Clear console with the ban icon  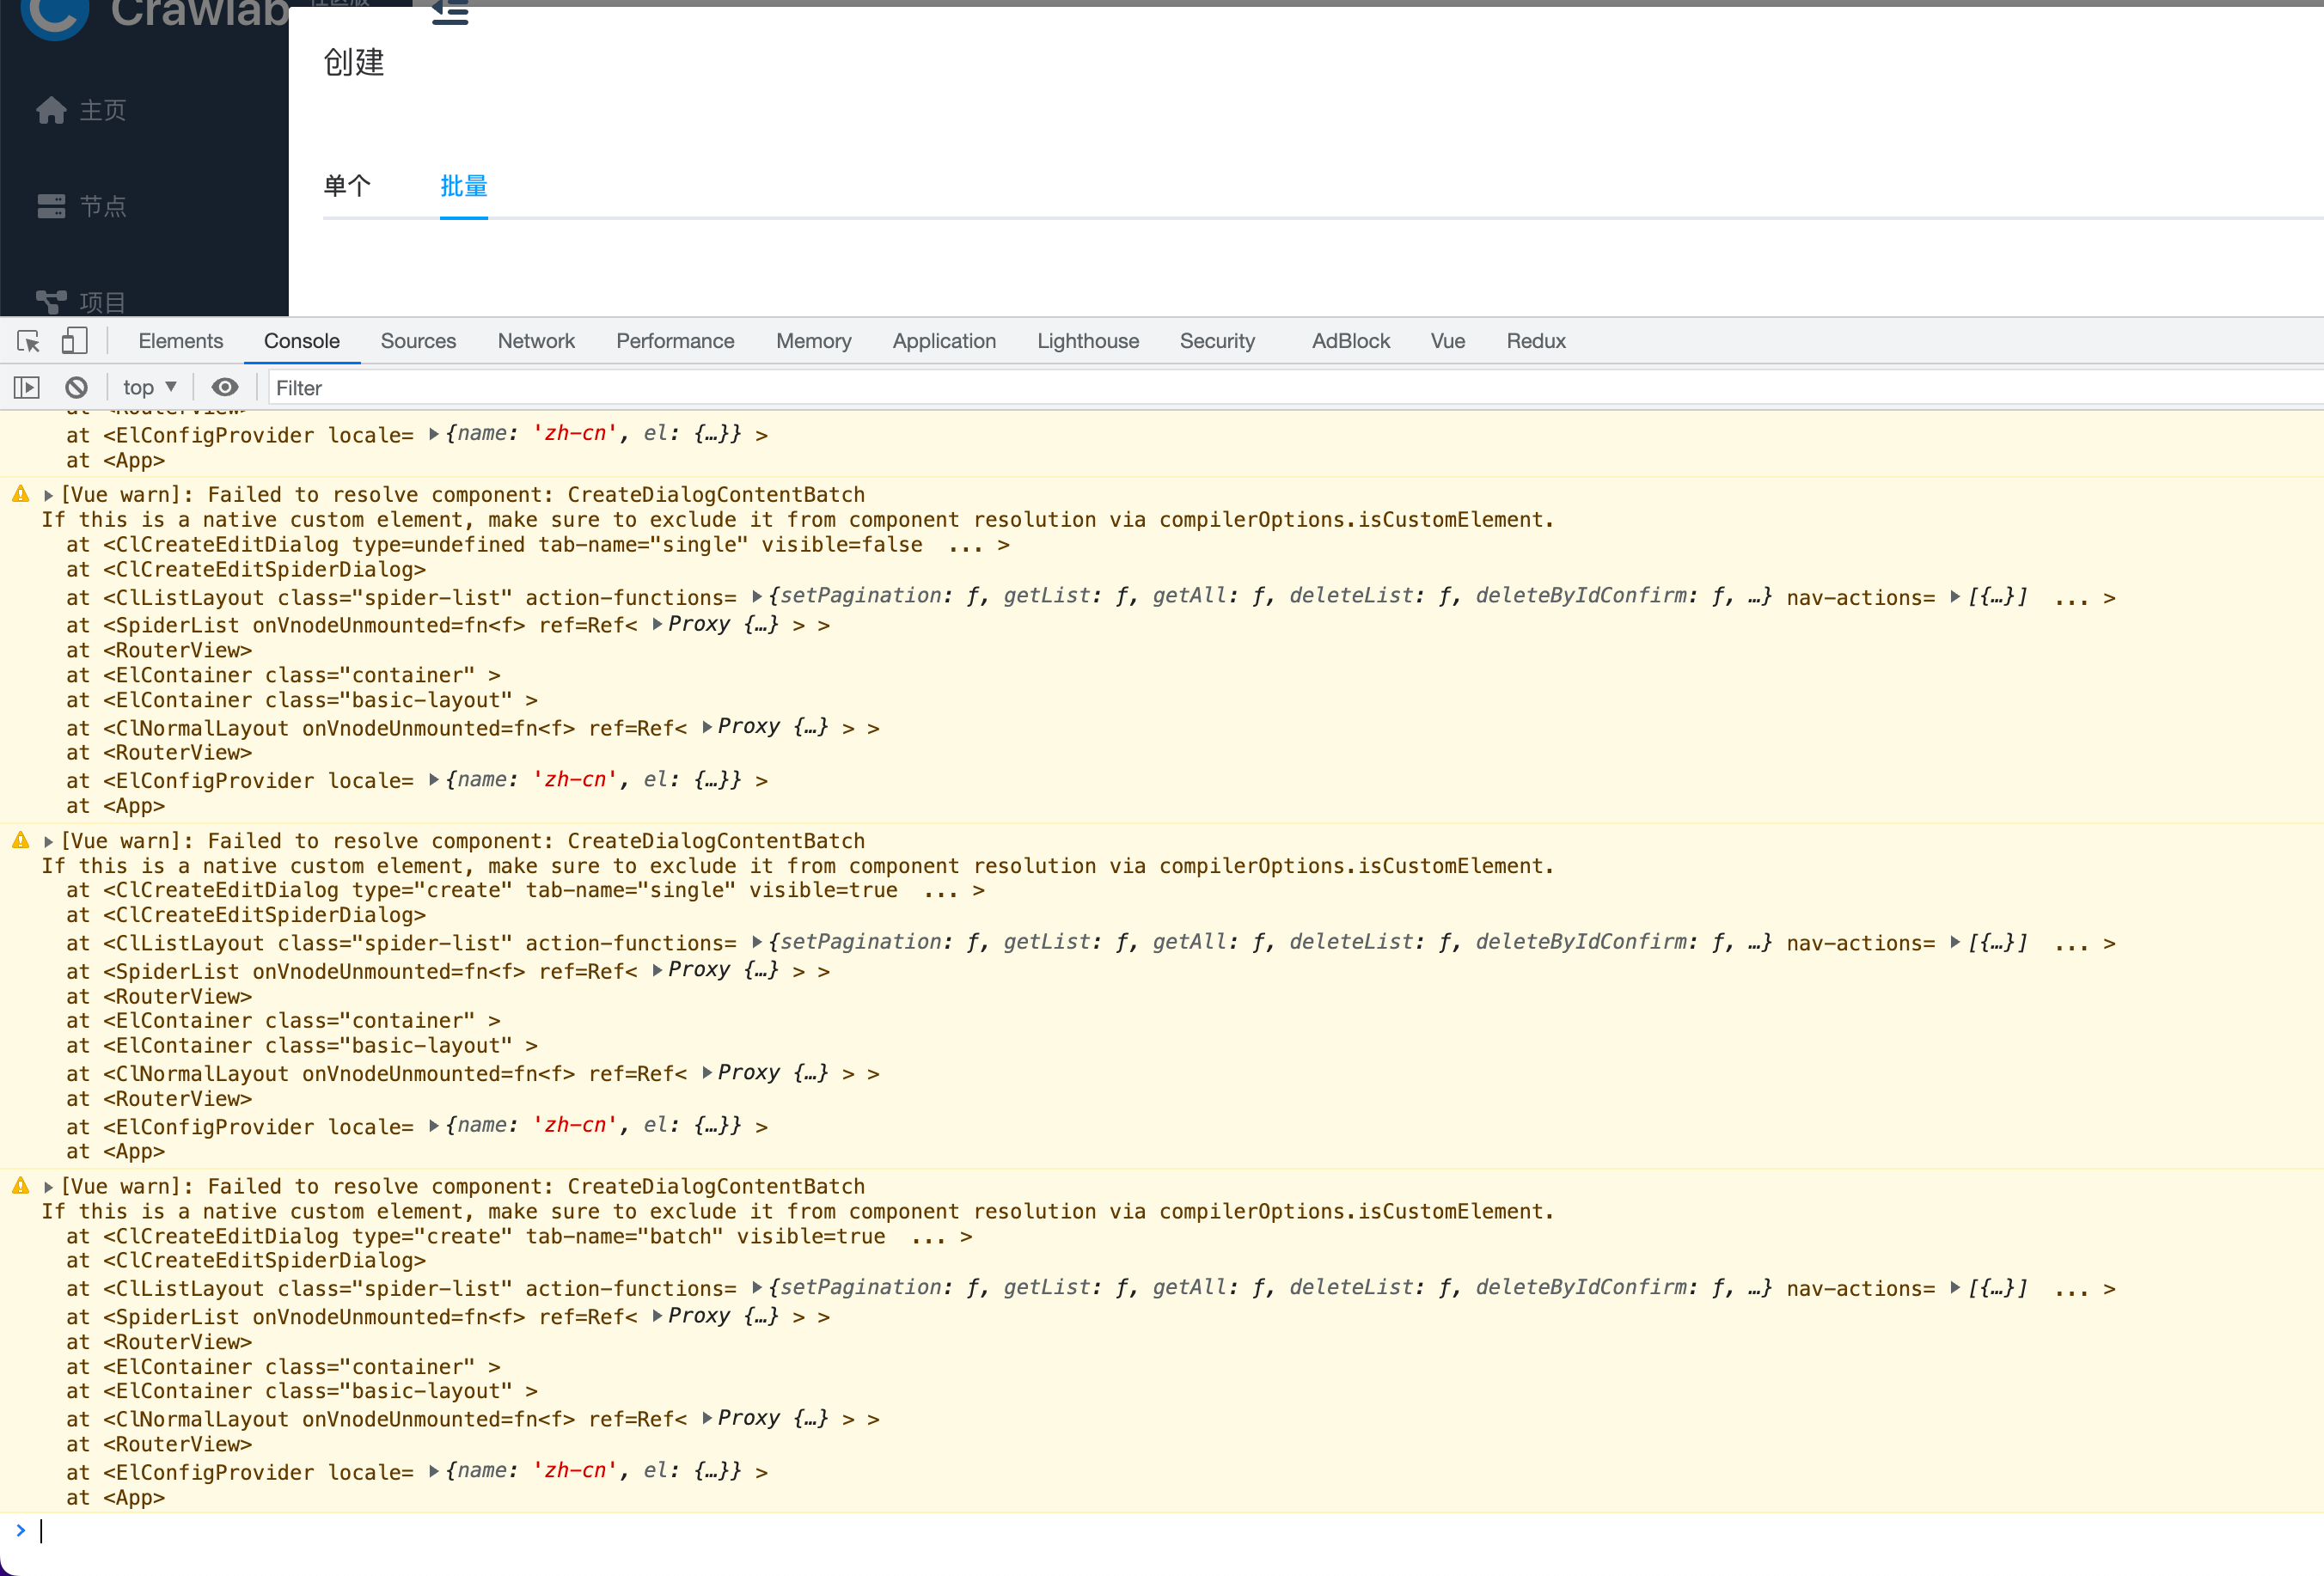tap(76, 387)
